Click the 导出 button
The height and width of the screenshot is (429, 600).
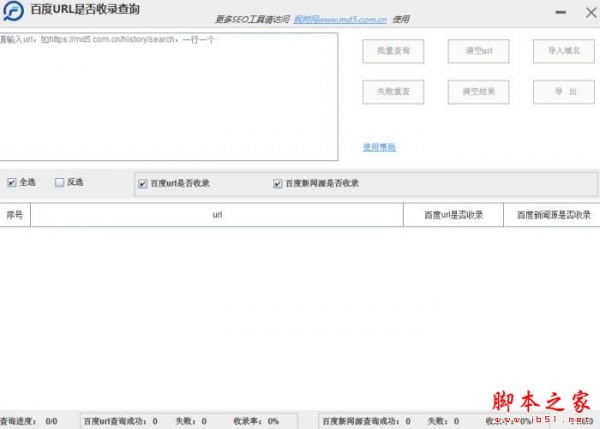pos(564,92)
